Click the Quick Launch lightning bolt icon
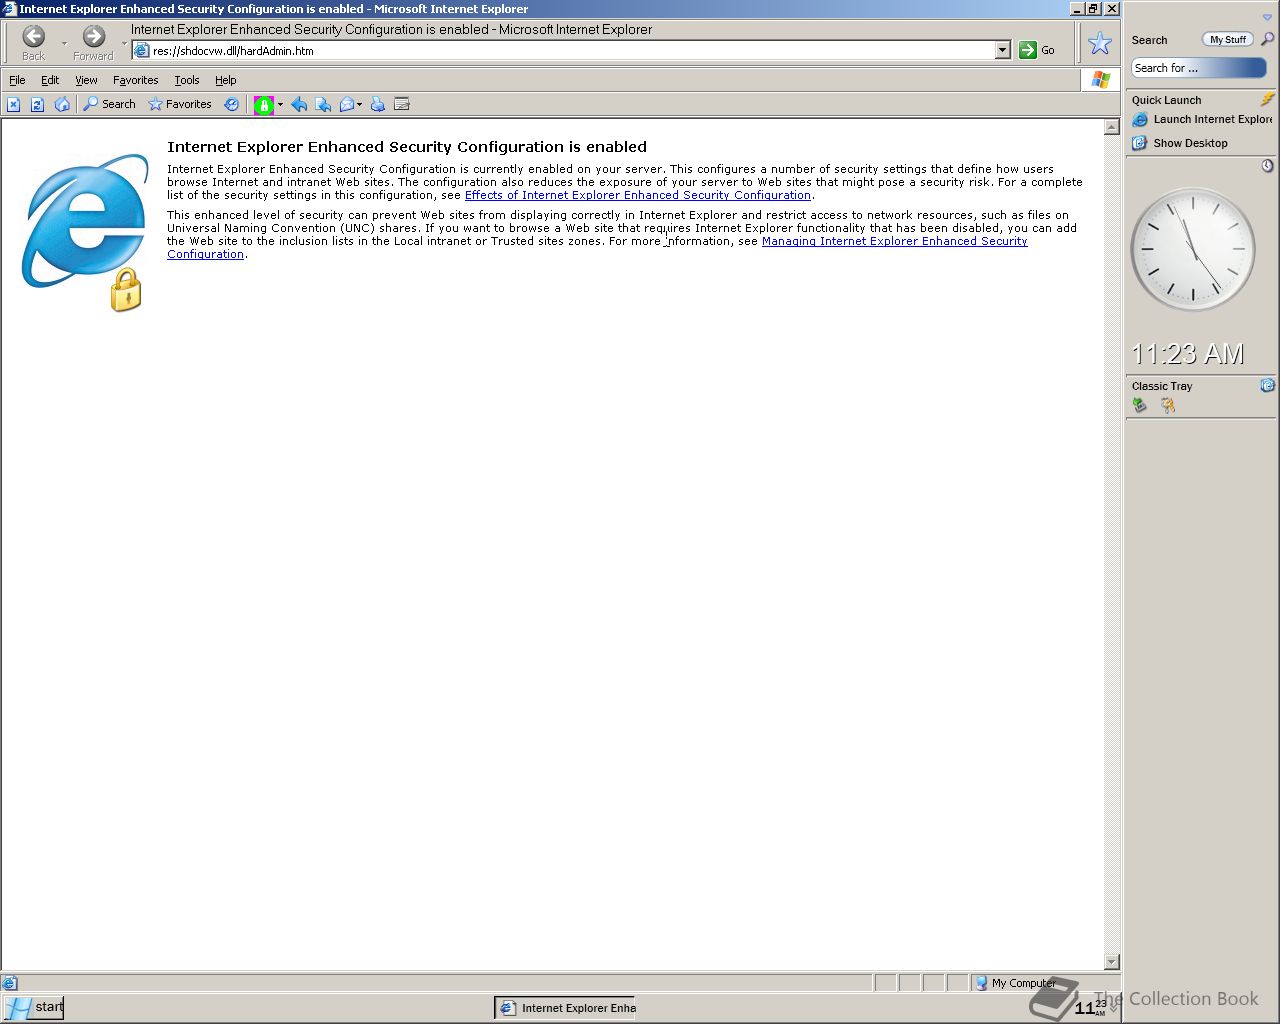Image resolution: width=1280 pixels, height=1024 pixels. coord(1267,99)
